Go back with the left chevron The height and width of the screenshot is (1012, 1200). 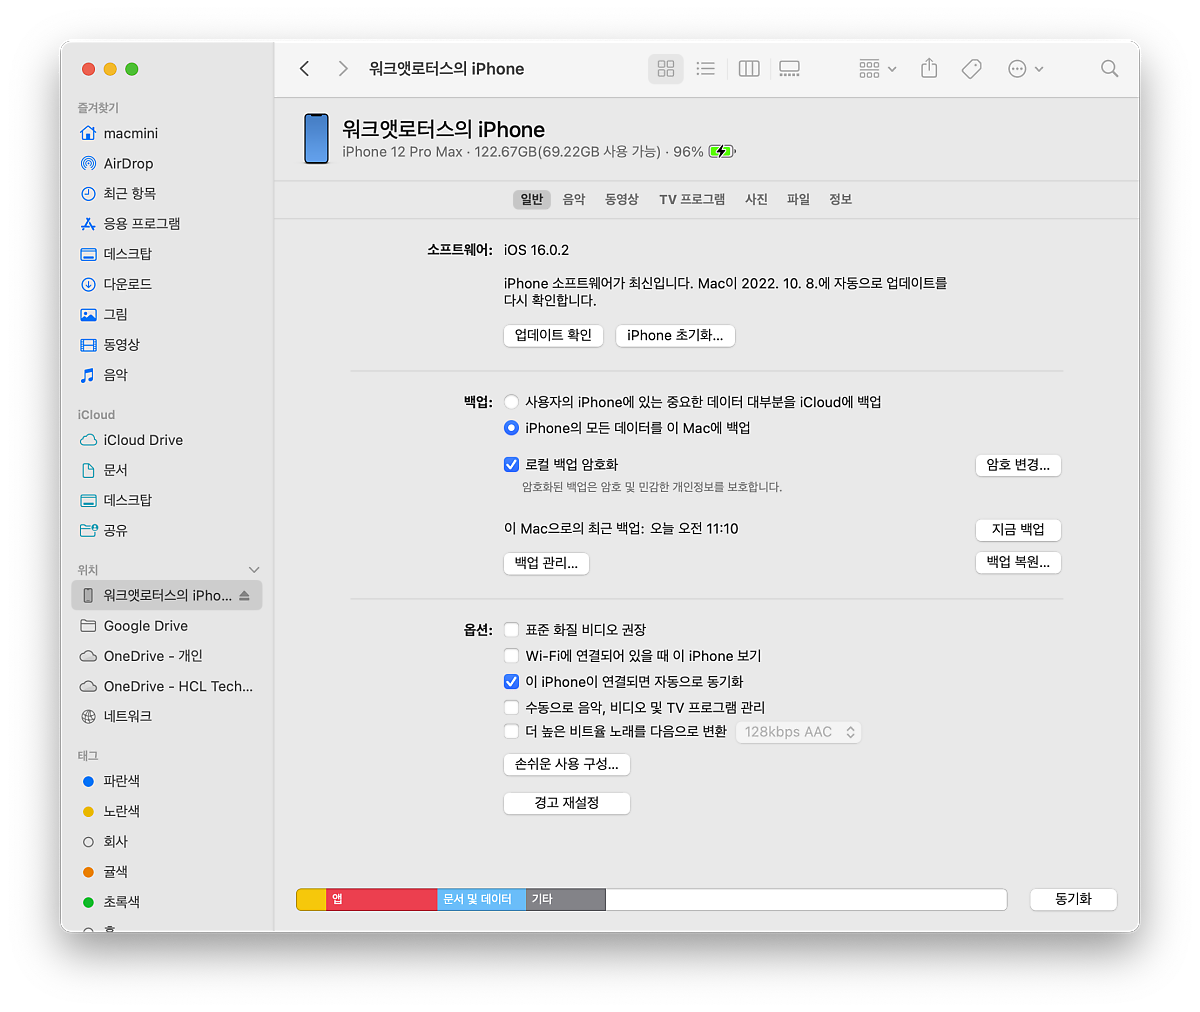(x=305, y=69)
